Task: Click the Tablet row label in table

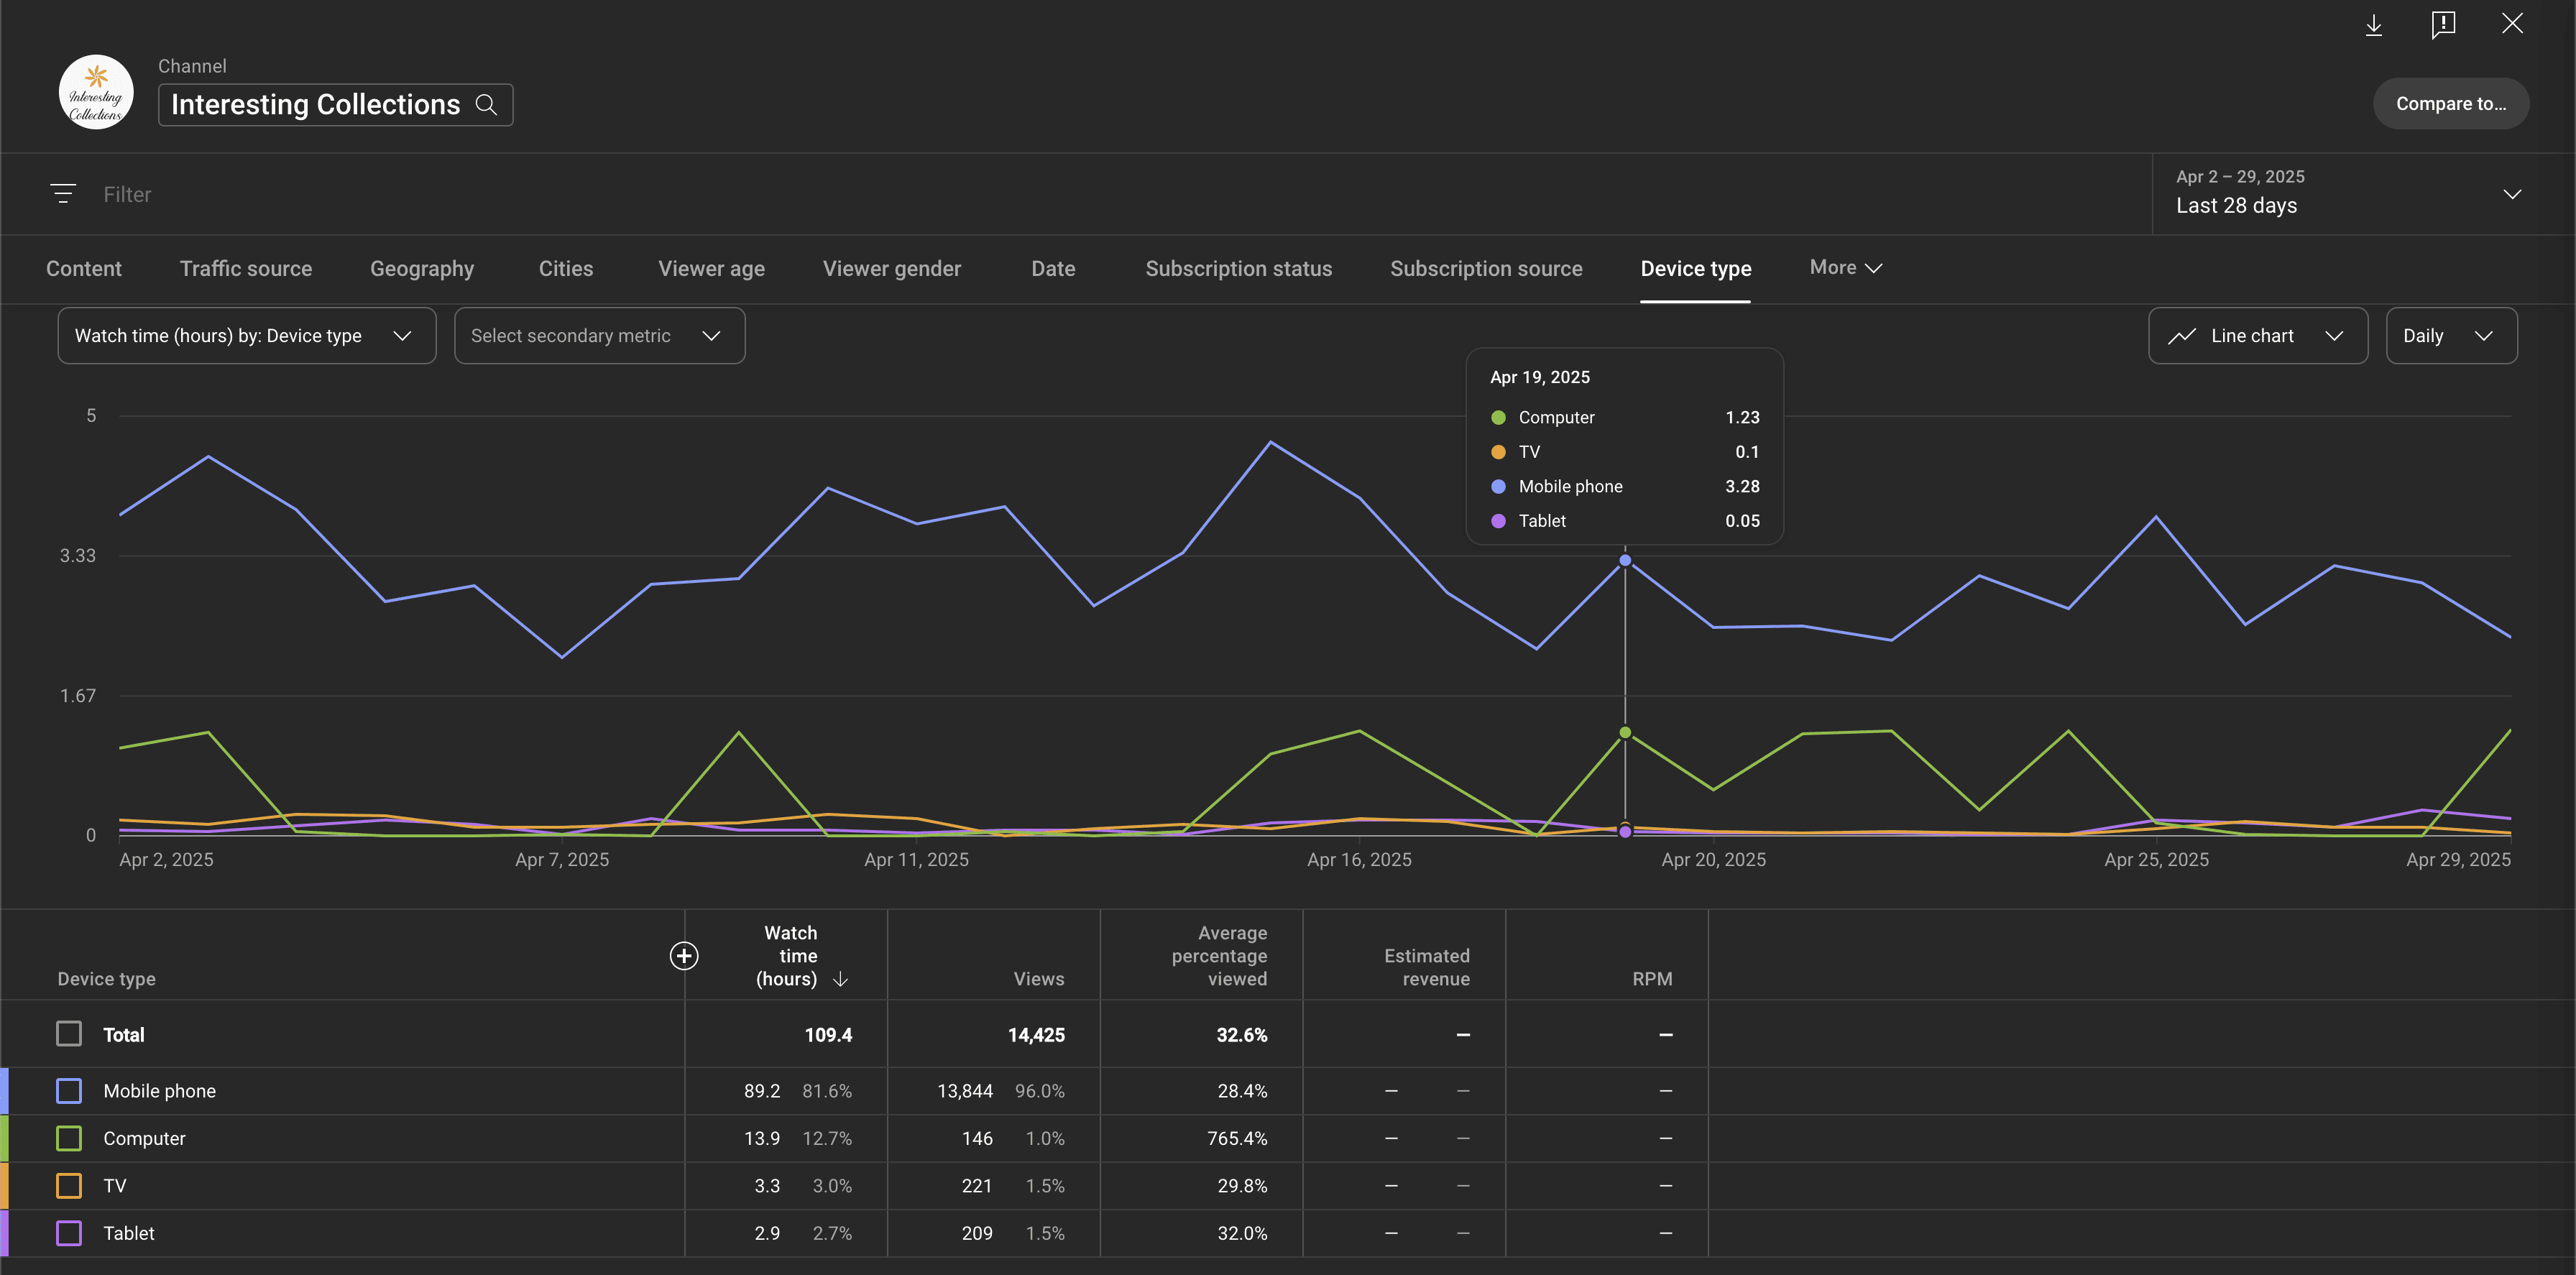Action: [x=129, y=1233]
